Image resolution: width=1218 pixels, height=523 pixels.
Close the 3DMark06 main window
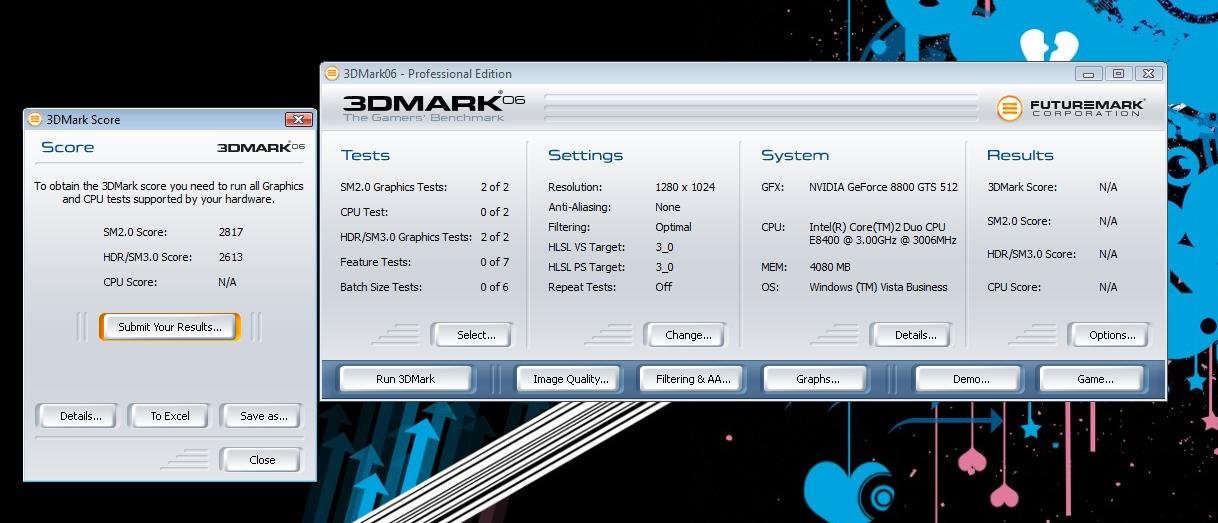(1148, 73)
